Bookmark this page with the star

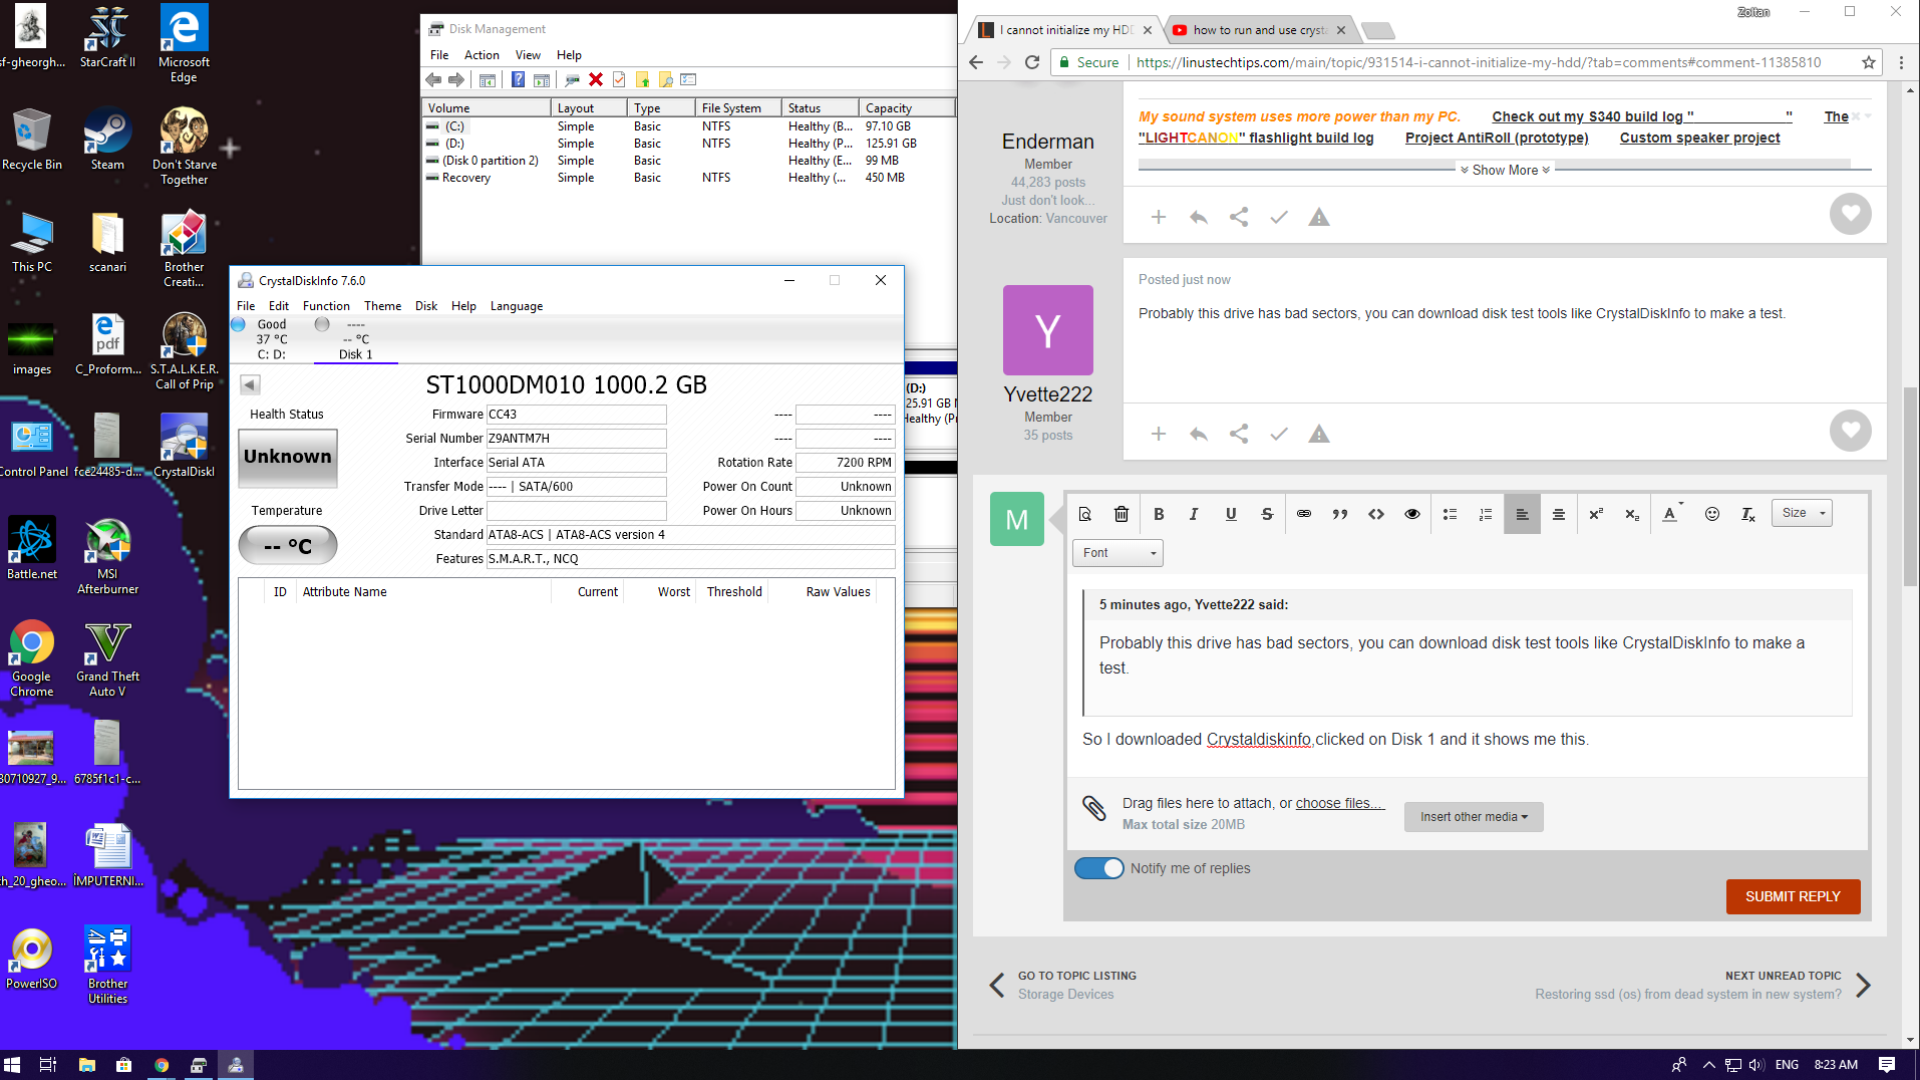1868,62
